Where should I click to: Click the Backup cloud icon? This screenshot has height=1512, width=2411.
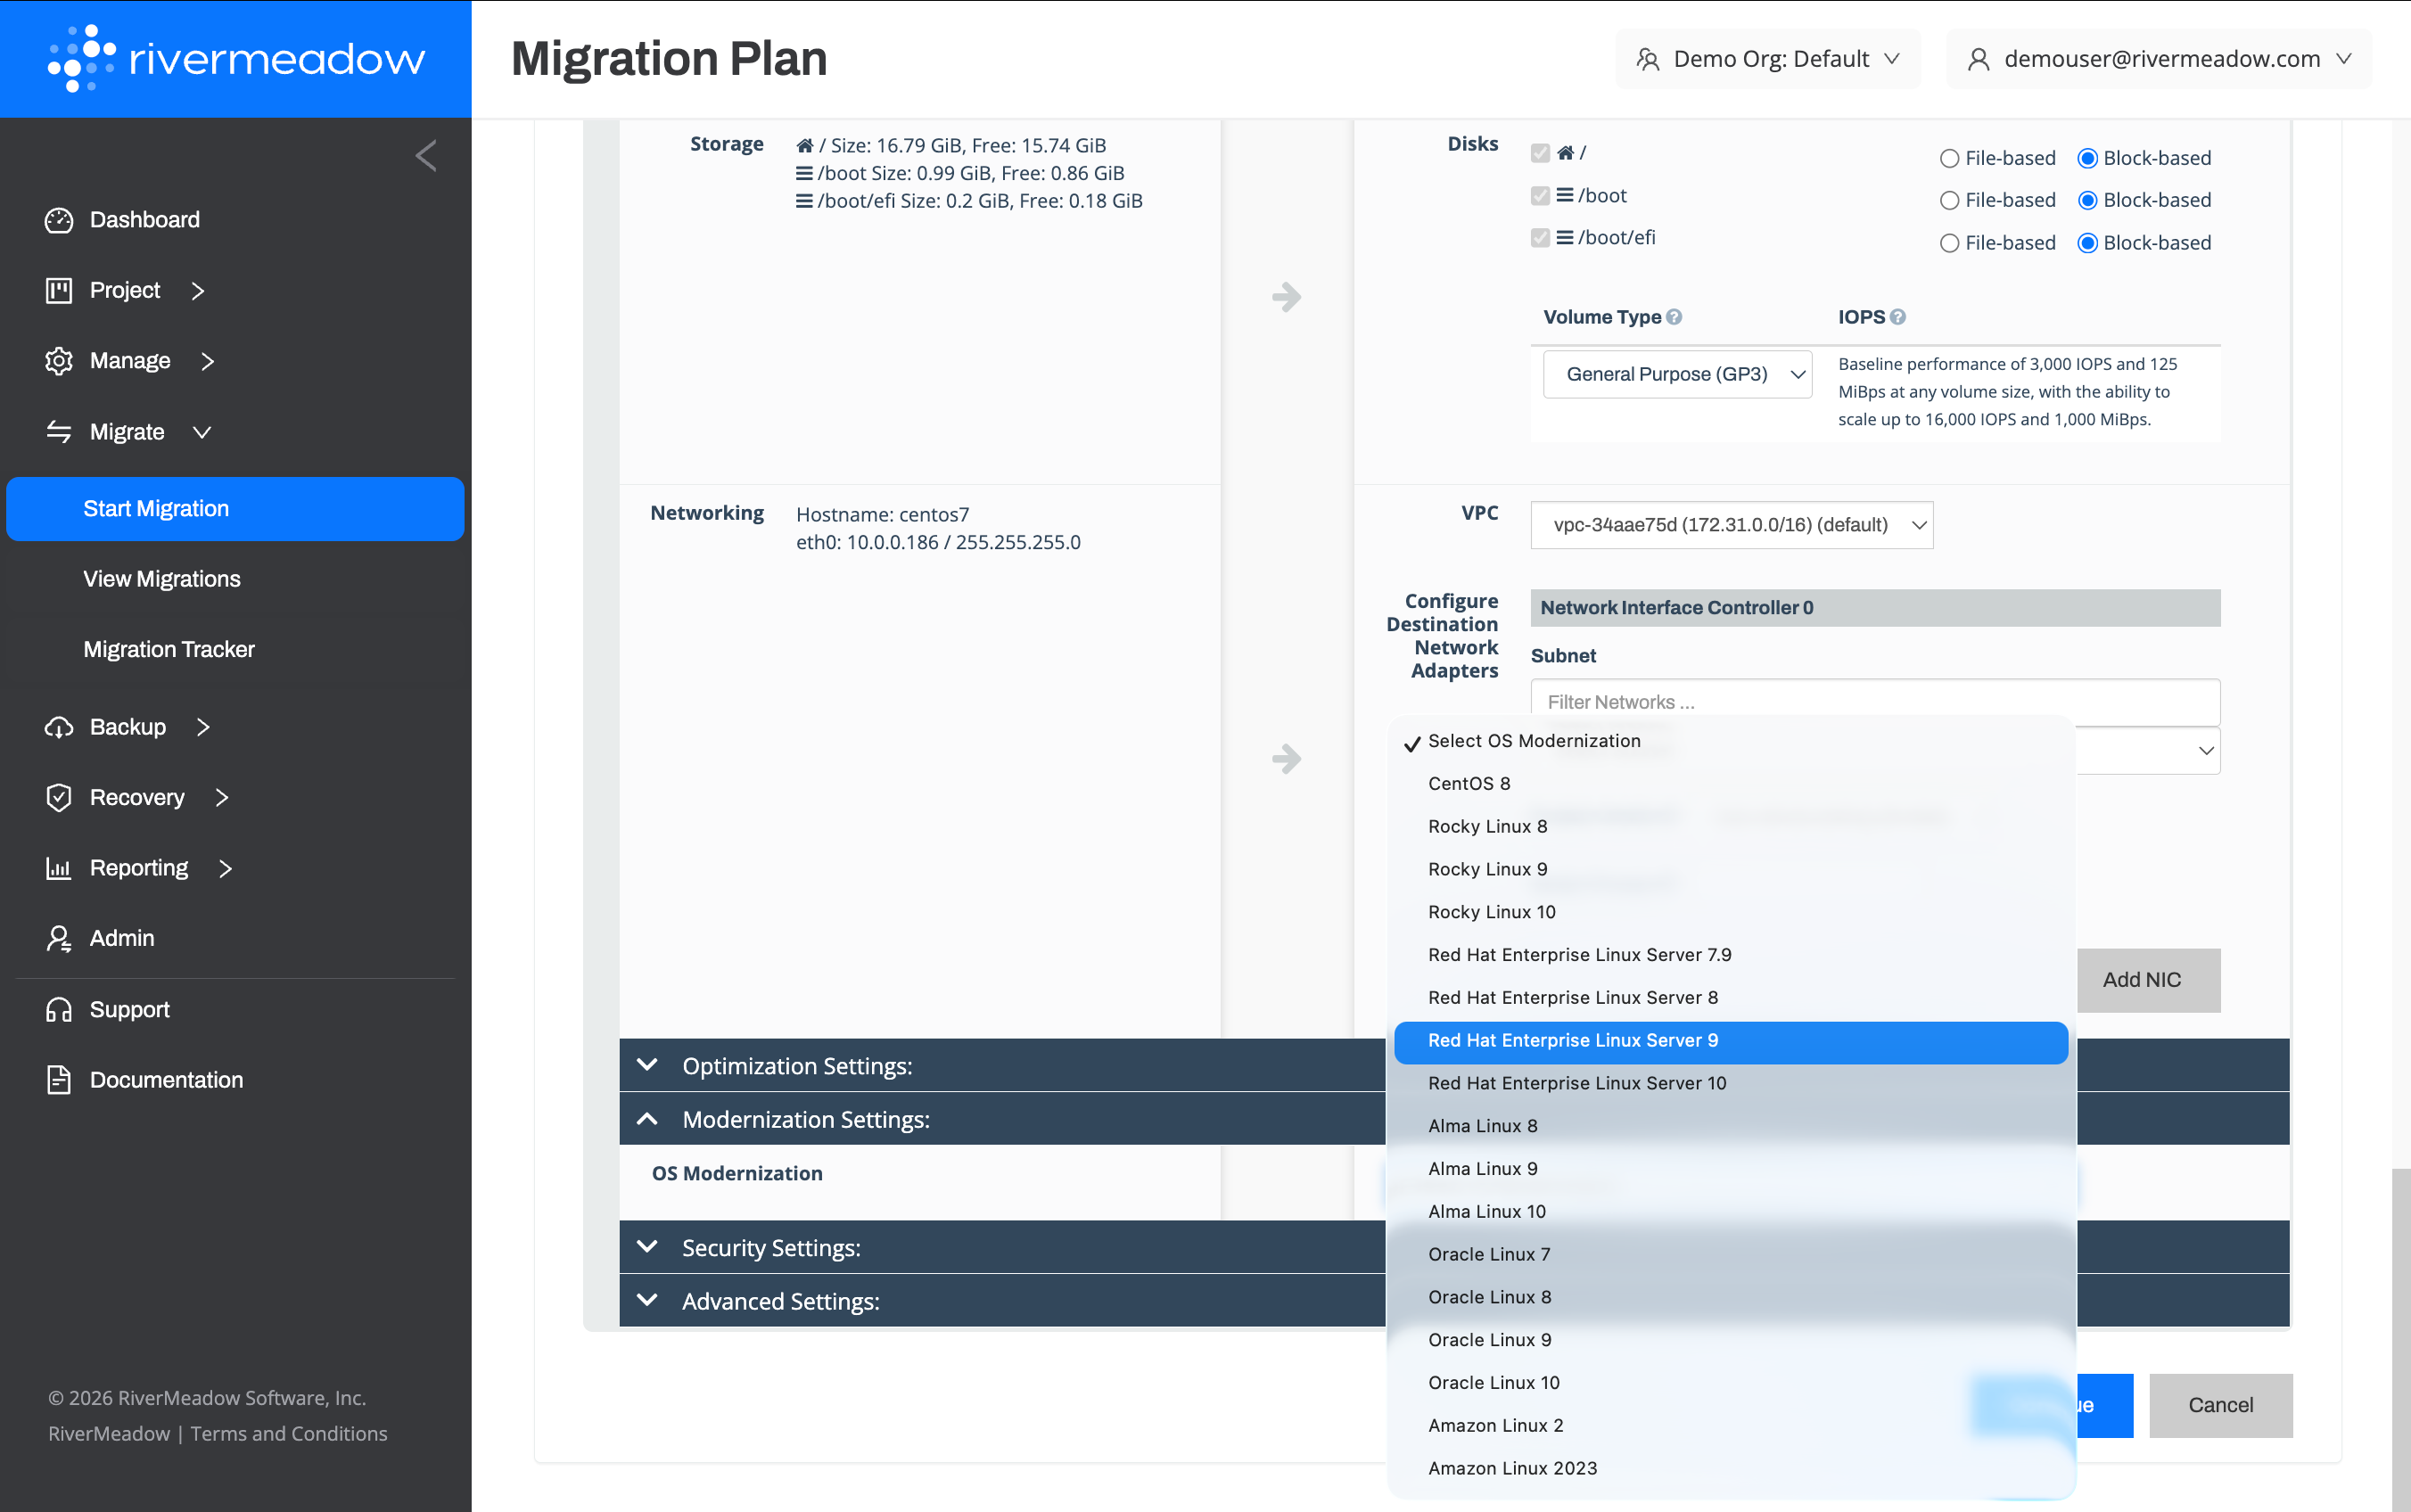coord(59,727)
